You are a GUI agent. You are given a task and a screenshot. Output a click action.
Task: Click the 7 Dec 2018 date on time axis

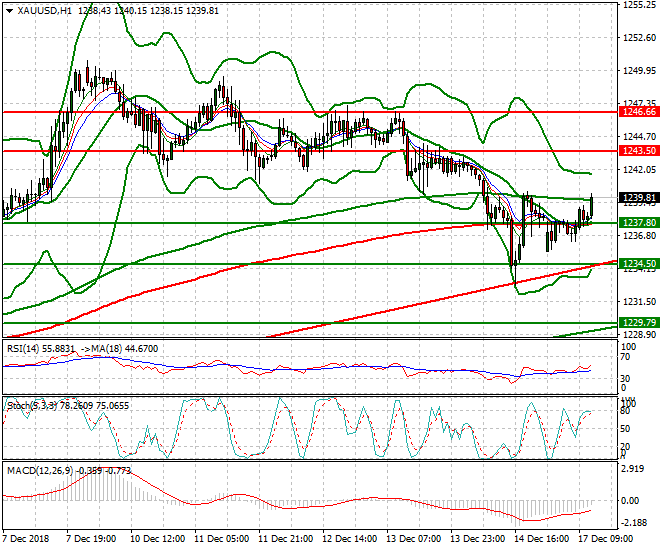[25, 538]
